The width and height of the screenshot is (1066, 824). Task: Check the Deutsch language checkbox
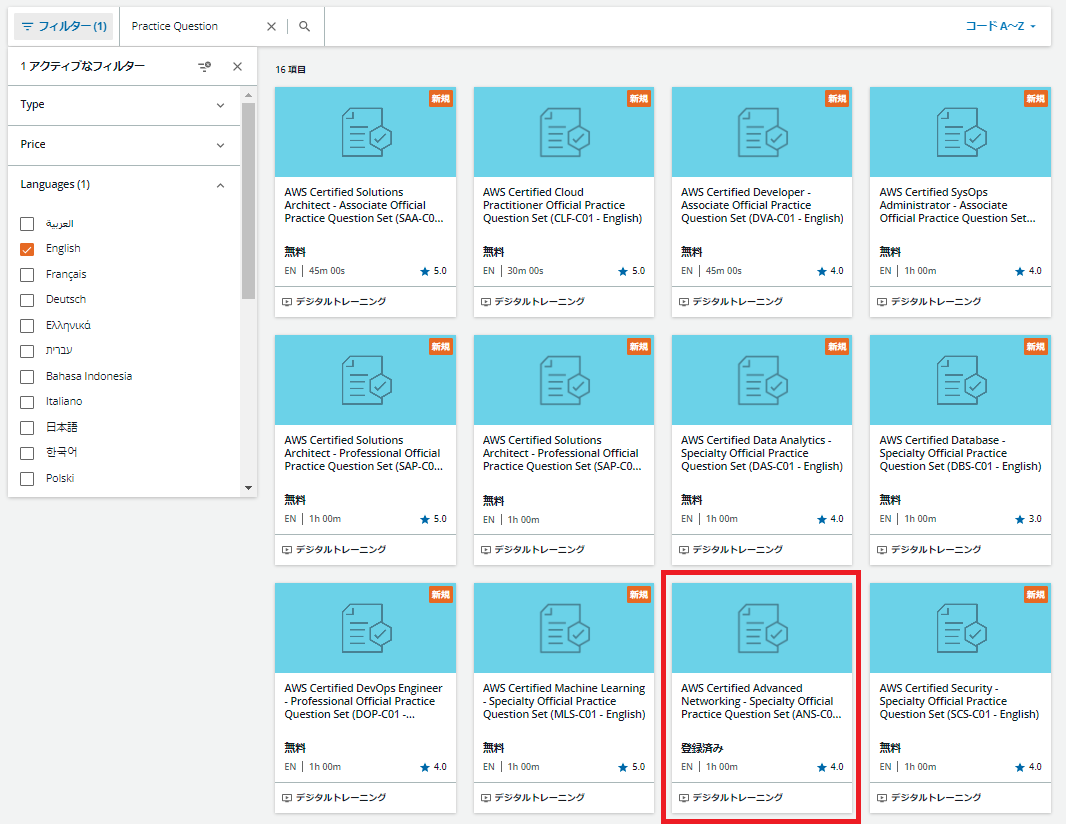point(27,300)
